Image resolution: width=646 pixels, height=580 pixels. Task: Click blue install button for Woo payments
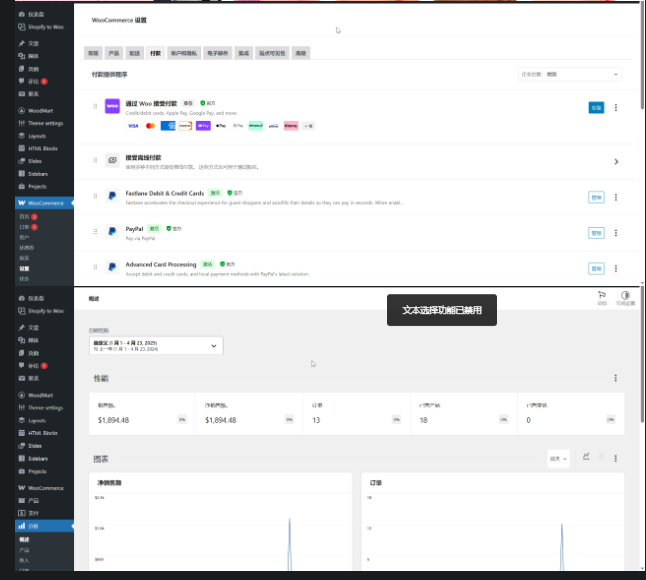coord(596,108)
